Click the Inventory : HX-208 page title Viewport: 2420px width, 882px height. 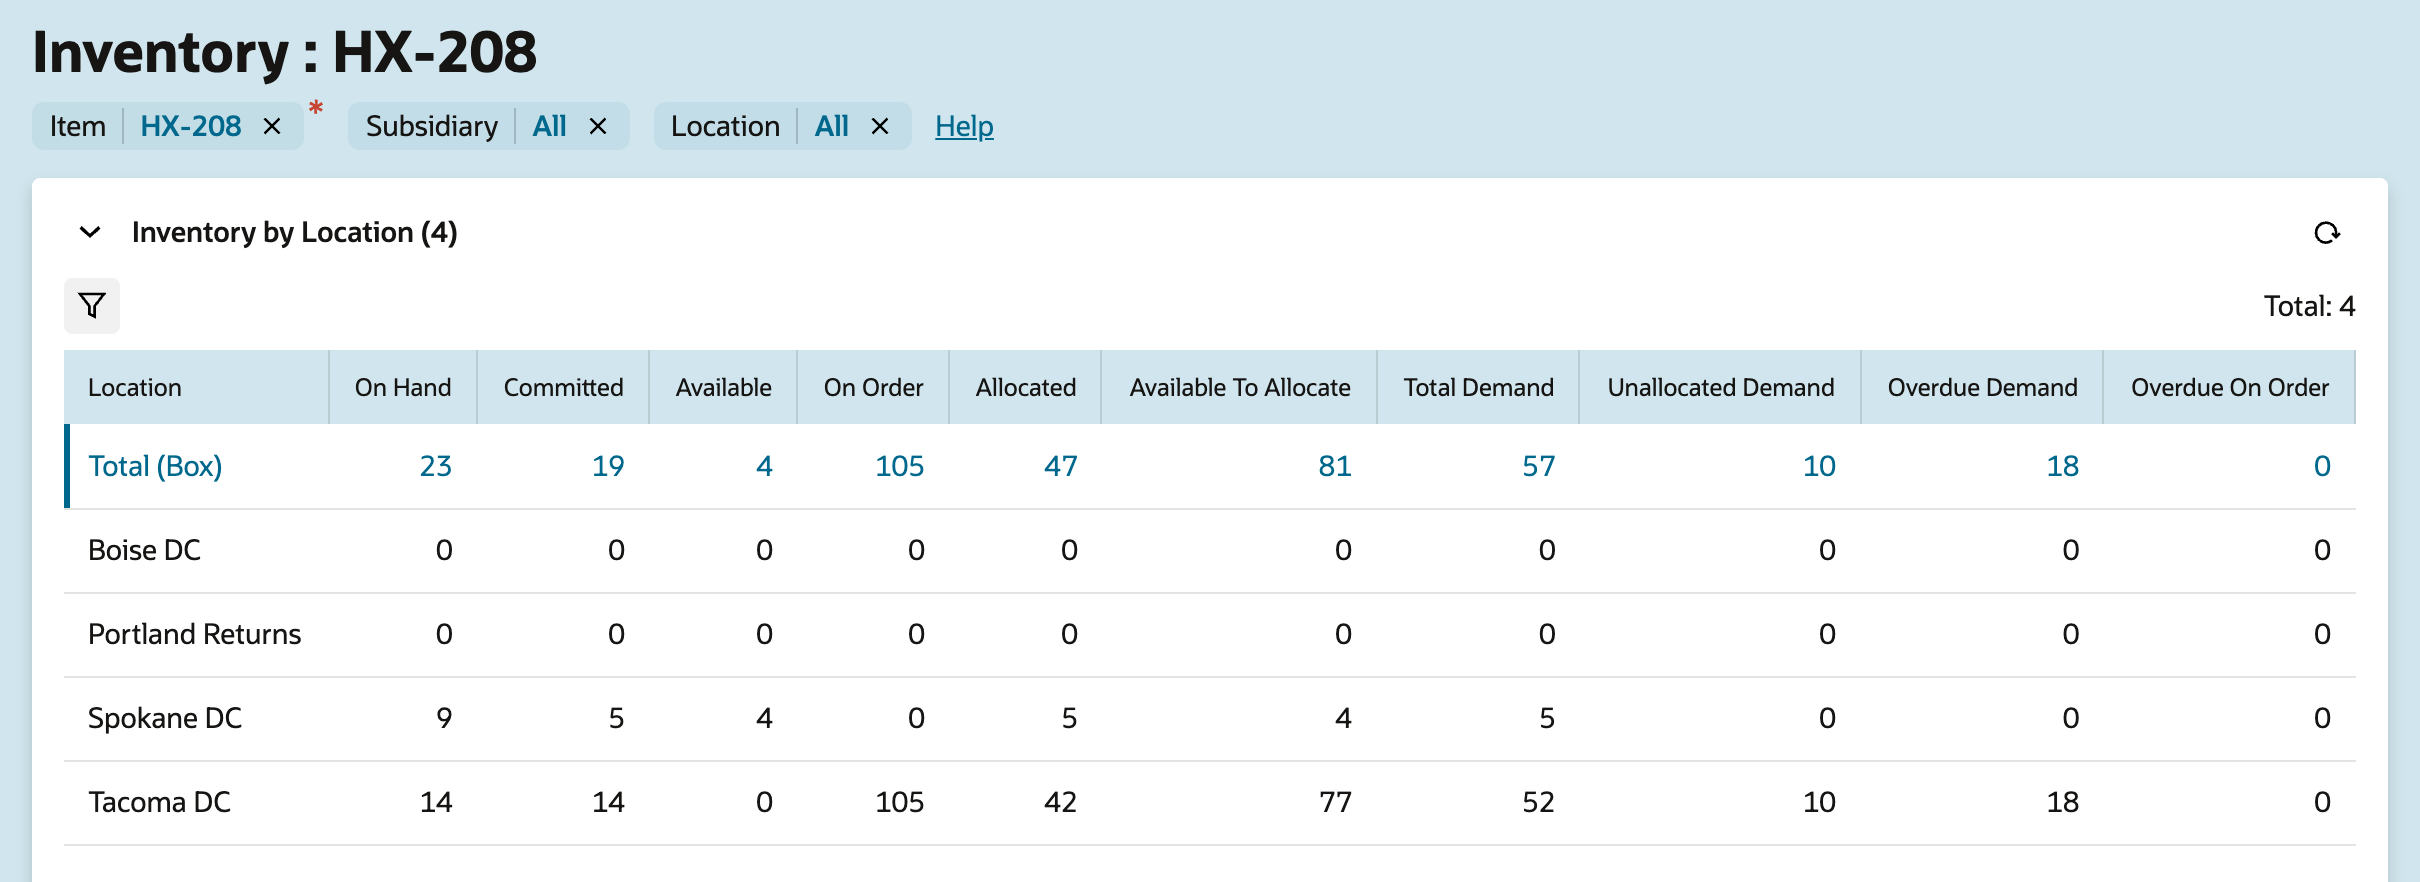285,52
